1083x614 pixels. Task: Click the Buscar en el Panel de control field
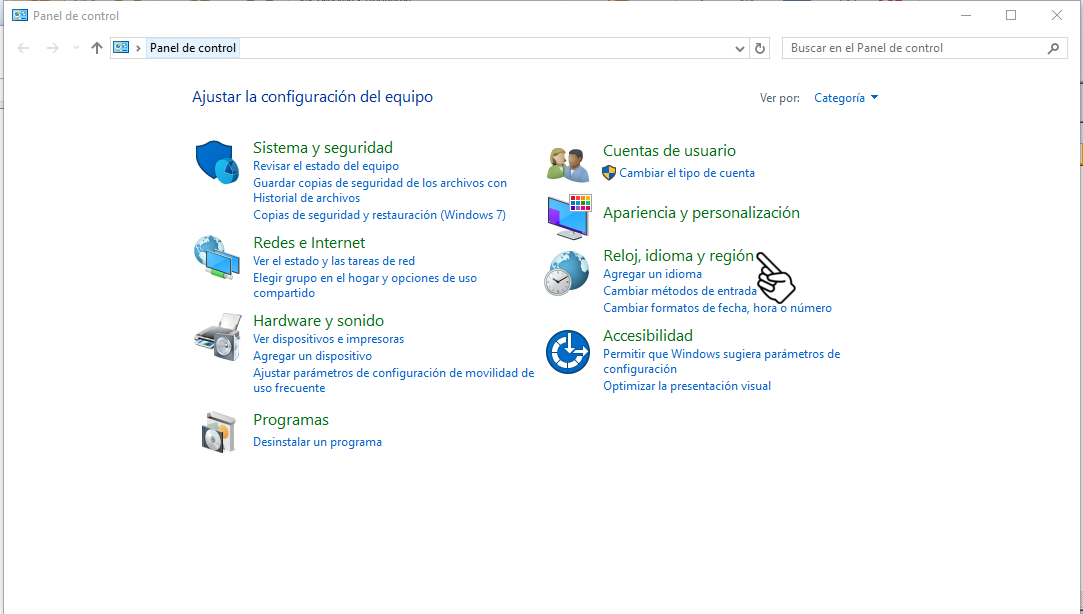click(915, 48)
